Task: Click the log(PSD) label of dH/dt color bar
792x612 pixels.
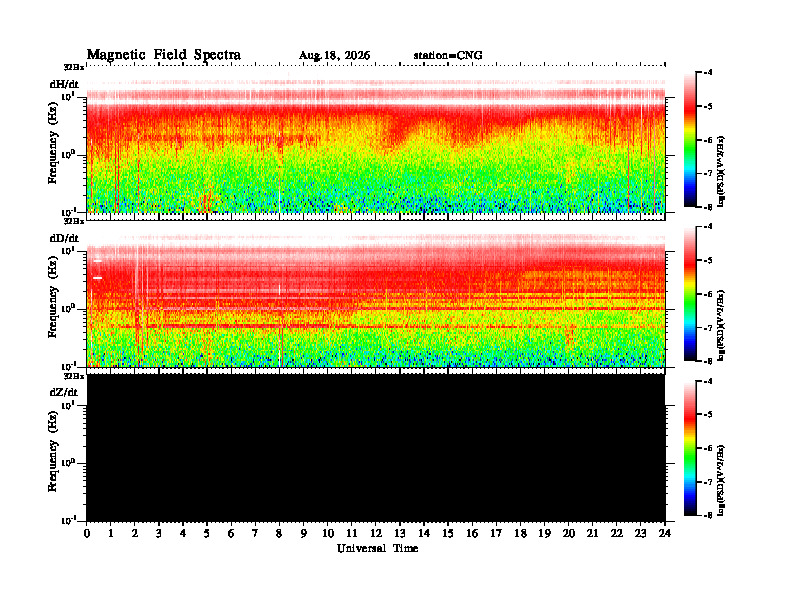Action: pyautogui.click(x=721, y=171)
